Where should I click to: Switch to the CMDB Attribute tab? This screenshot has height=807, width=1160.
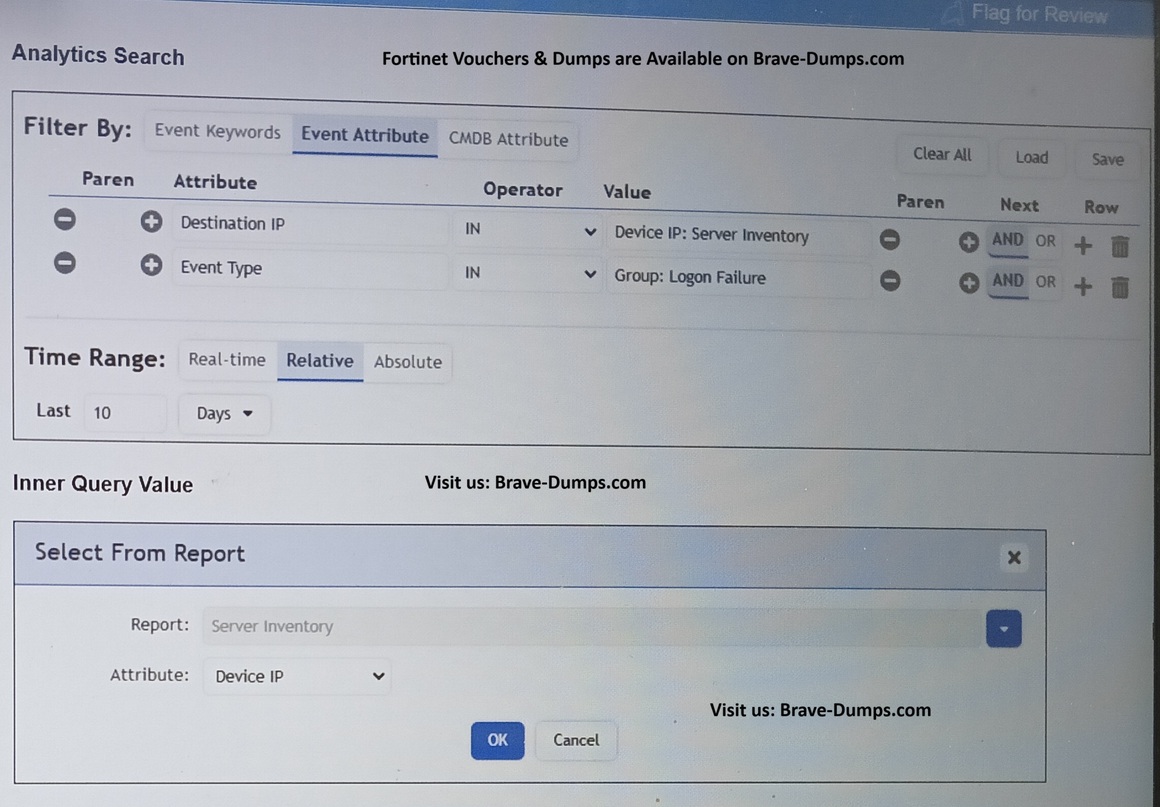tap(508, 139)
